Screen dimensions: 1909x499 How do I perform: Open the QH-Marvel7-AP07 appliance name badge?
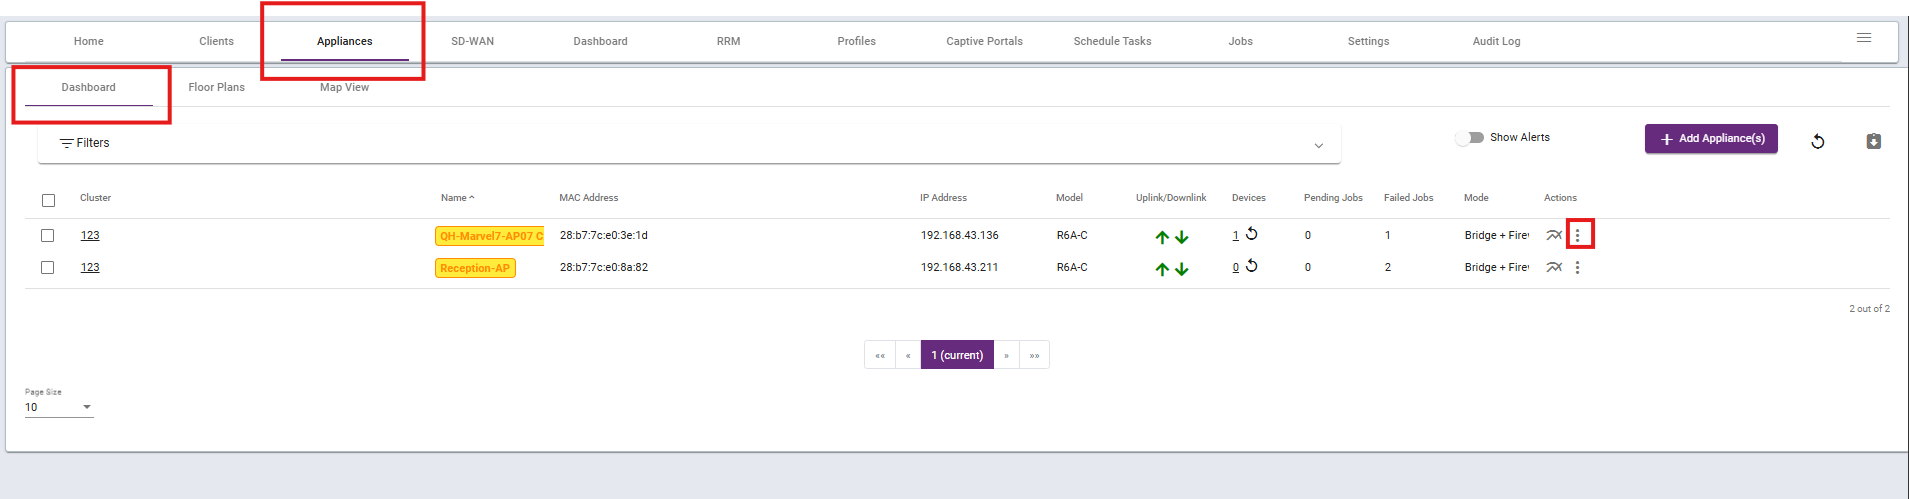(490, 236)
